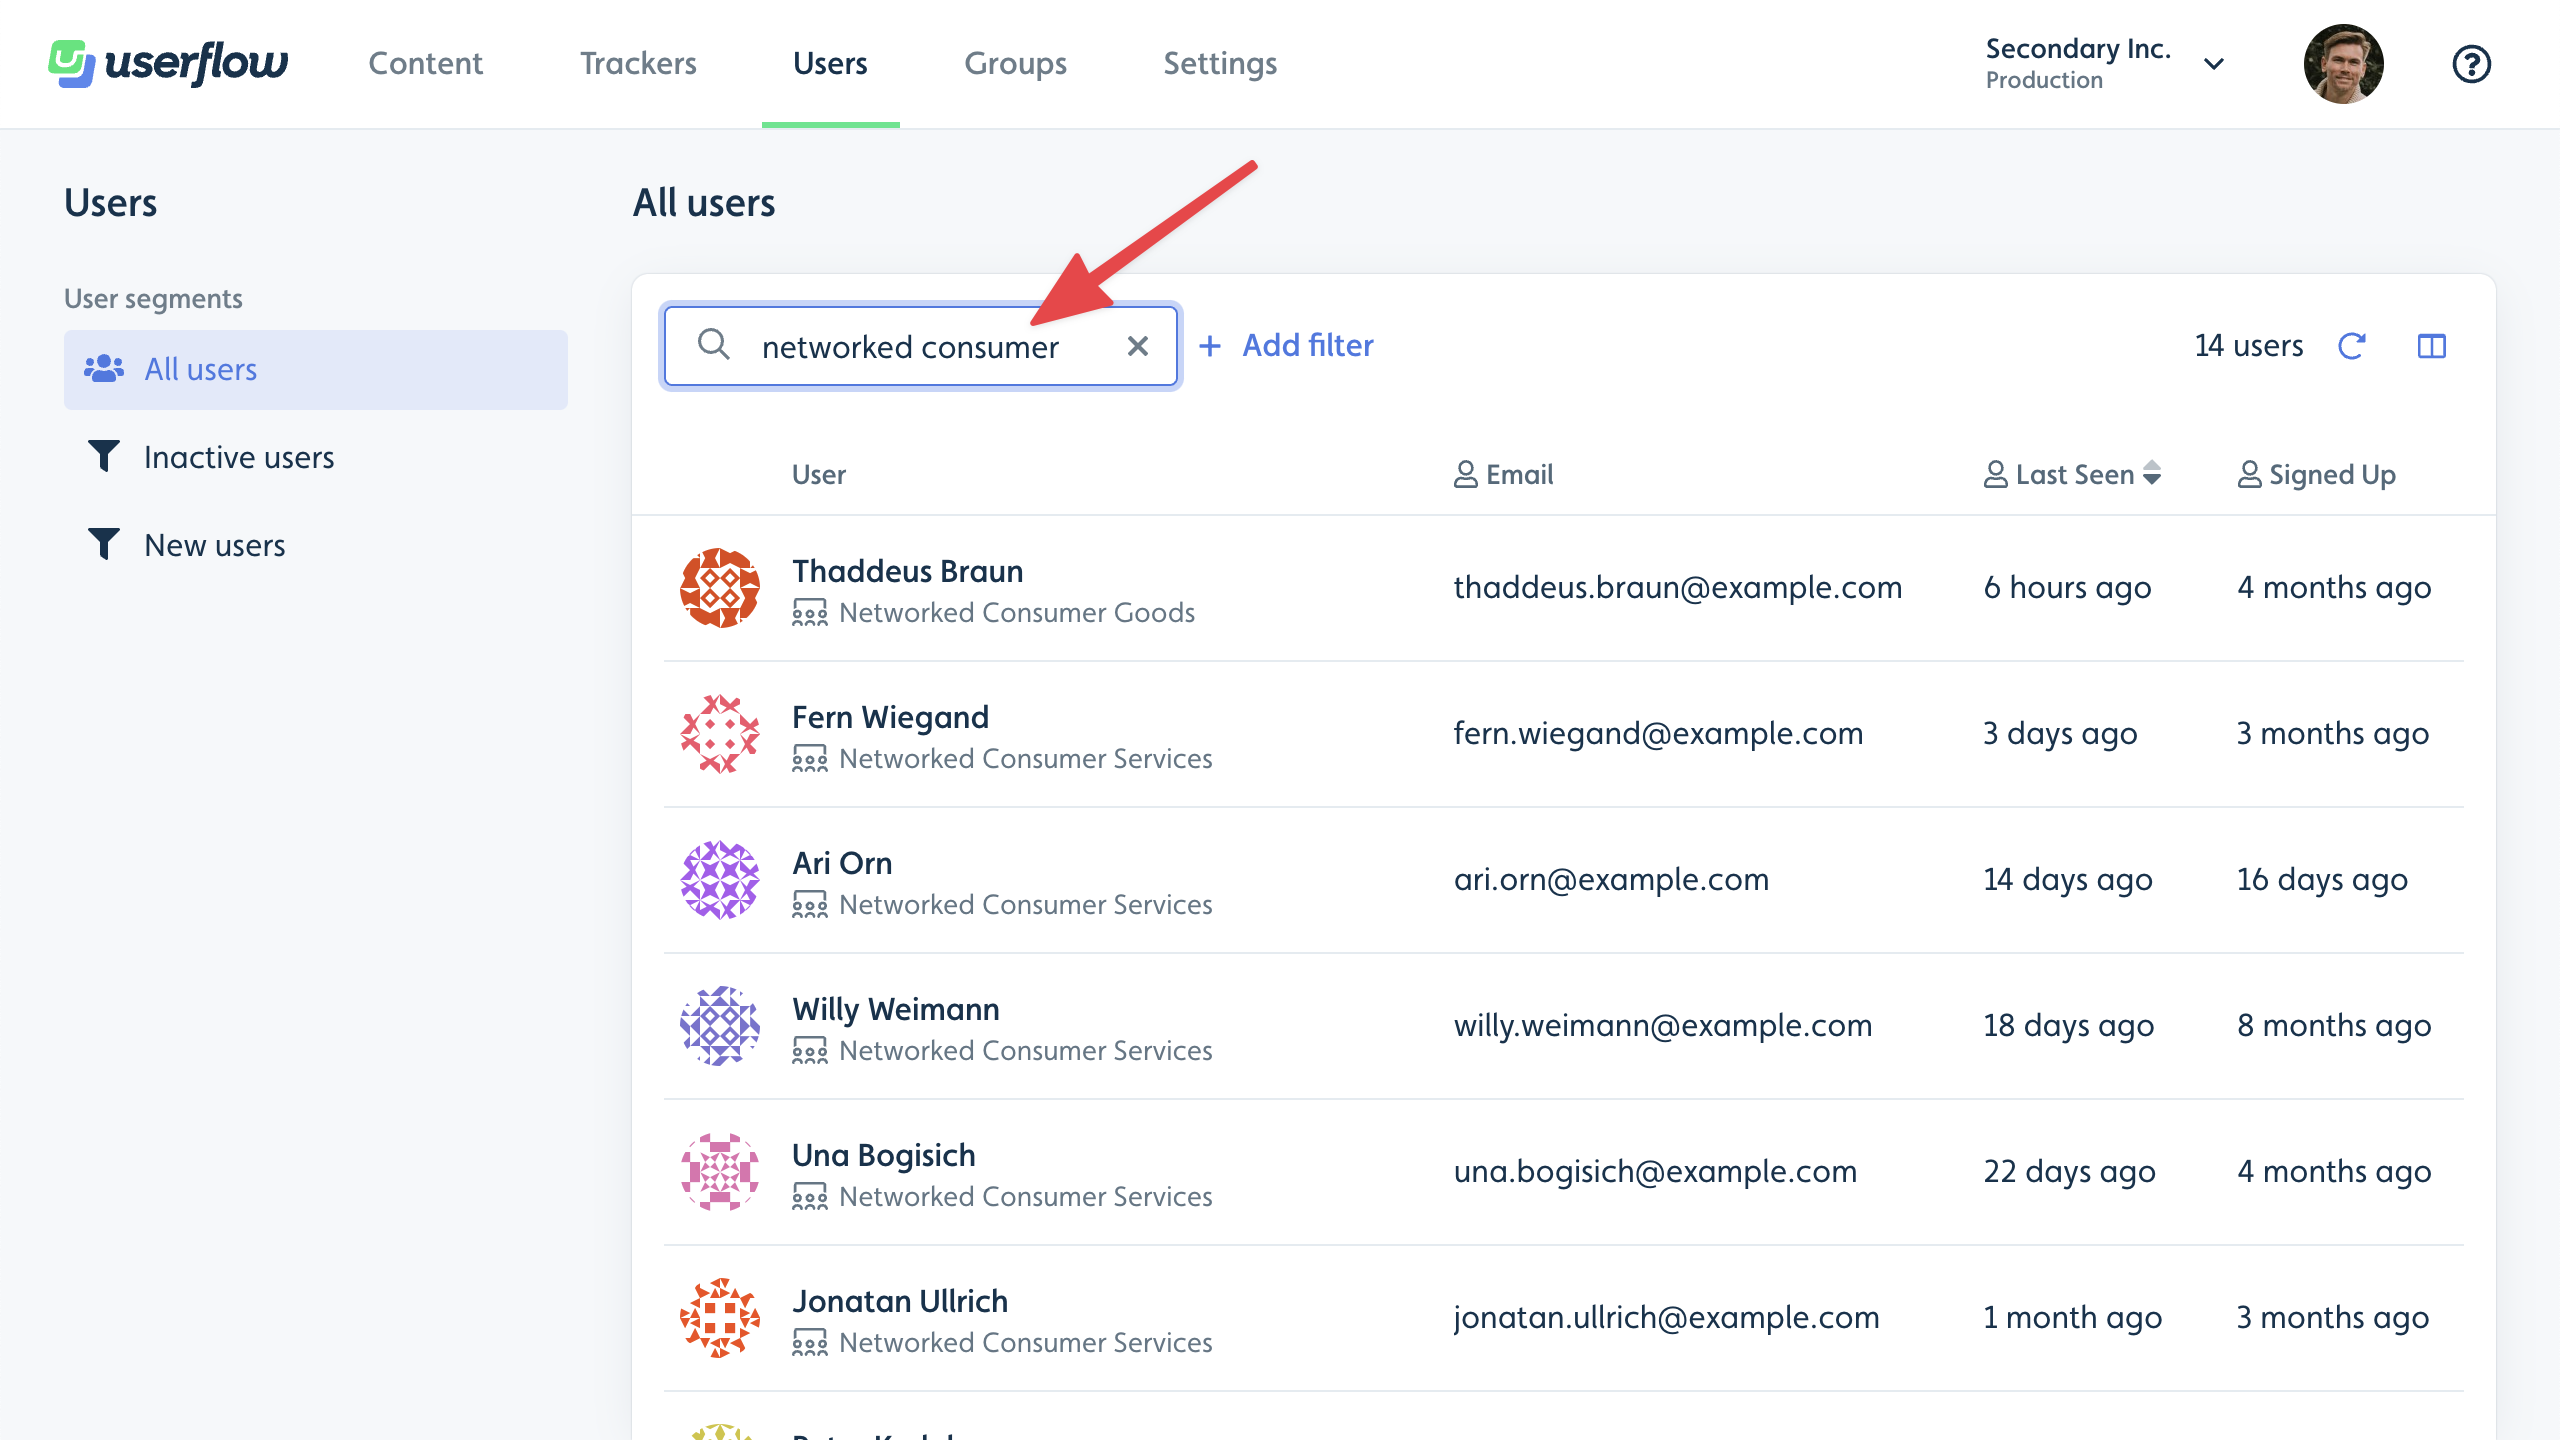This screenshot has height=1440, width=2560.
Task: Click the Last Seen column header
Action: tap(2072, 474)
